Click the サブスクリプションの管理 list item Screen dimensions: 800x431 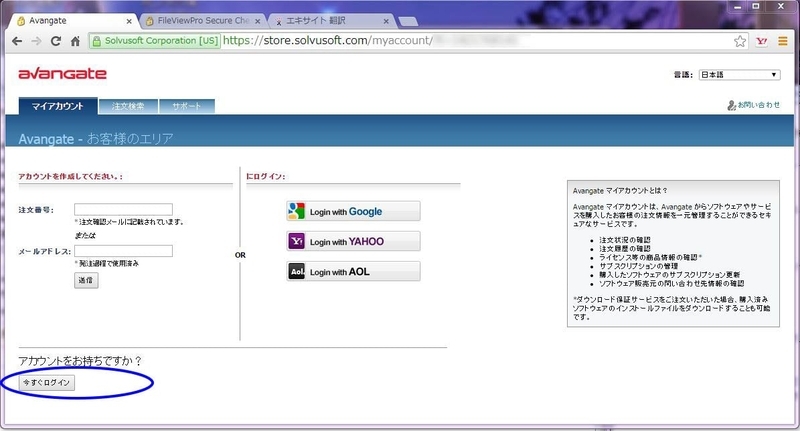[x=638, y=266]
